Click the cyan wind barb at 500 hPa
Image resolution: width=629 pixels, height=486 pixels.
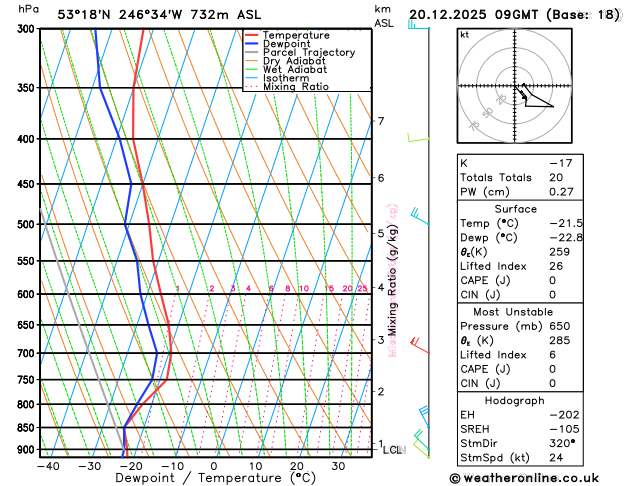[x=420, y=217]
